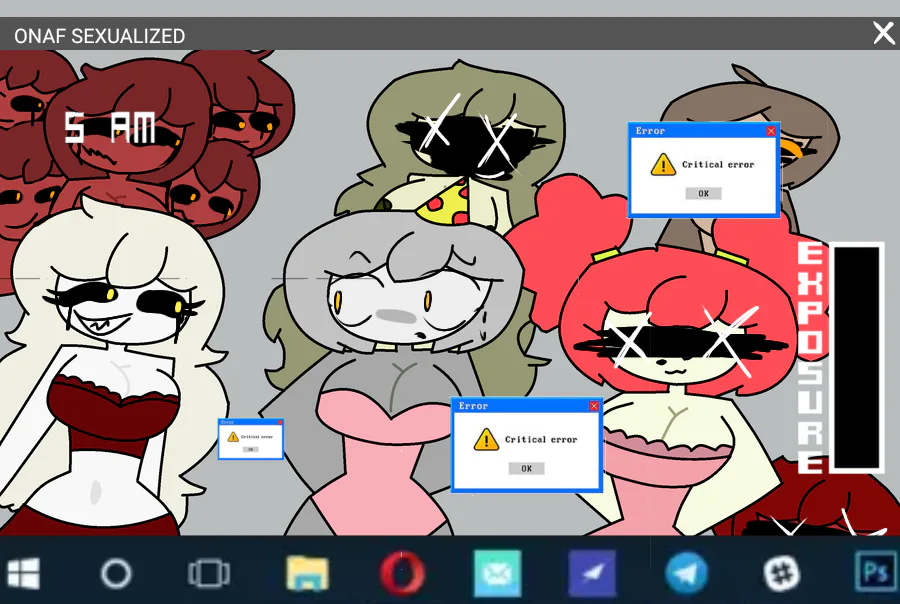900x604 pixels.
Task: Click OK in the upper-right Critical error dialog
Action: (x=704, y=193)
